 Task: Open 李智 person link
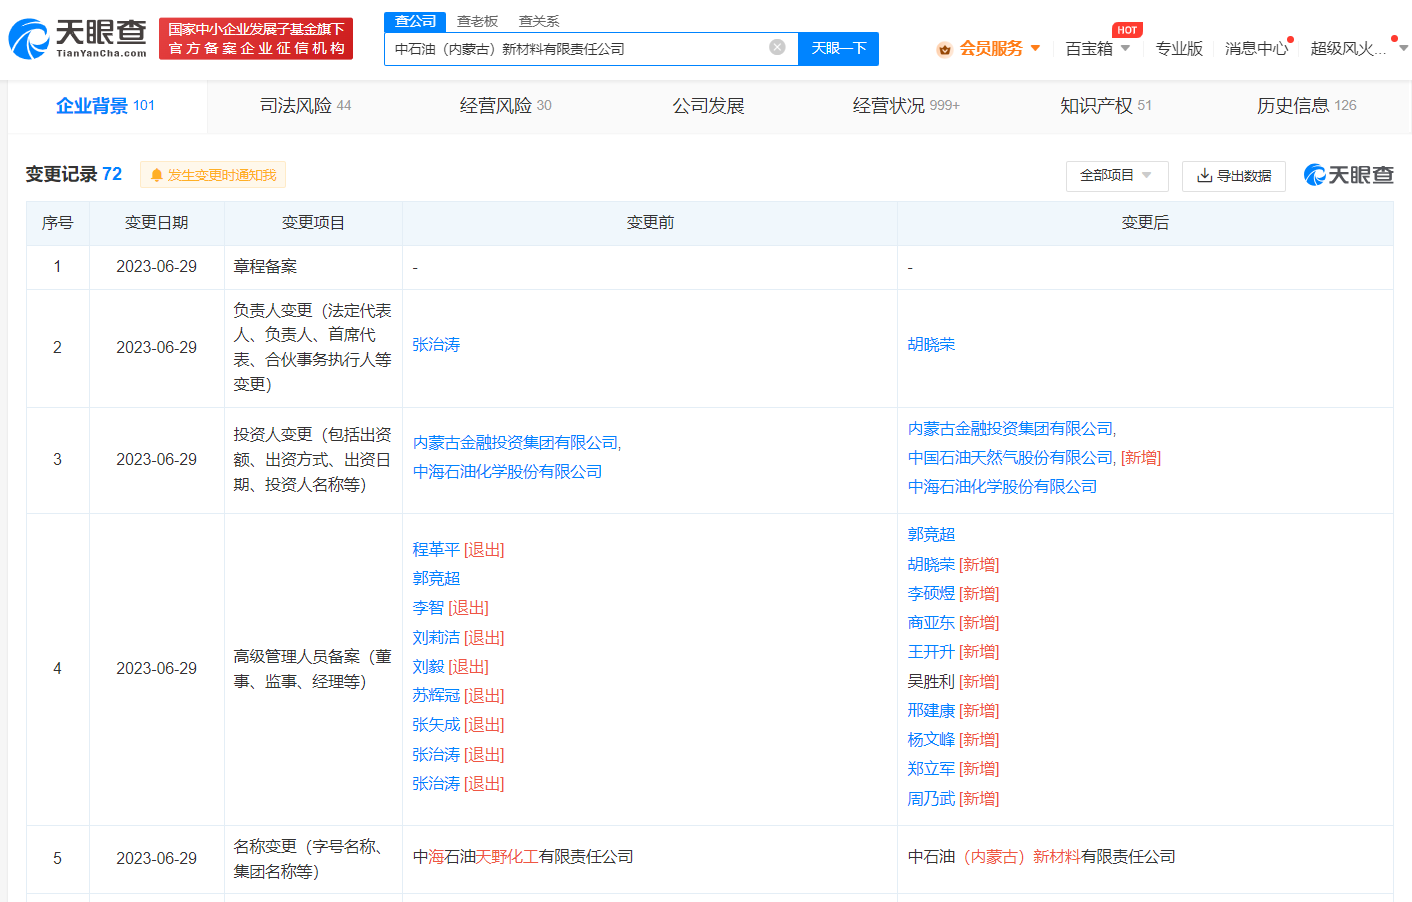[x=428, y=607]
